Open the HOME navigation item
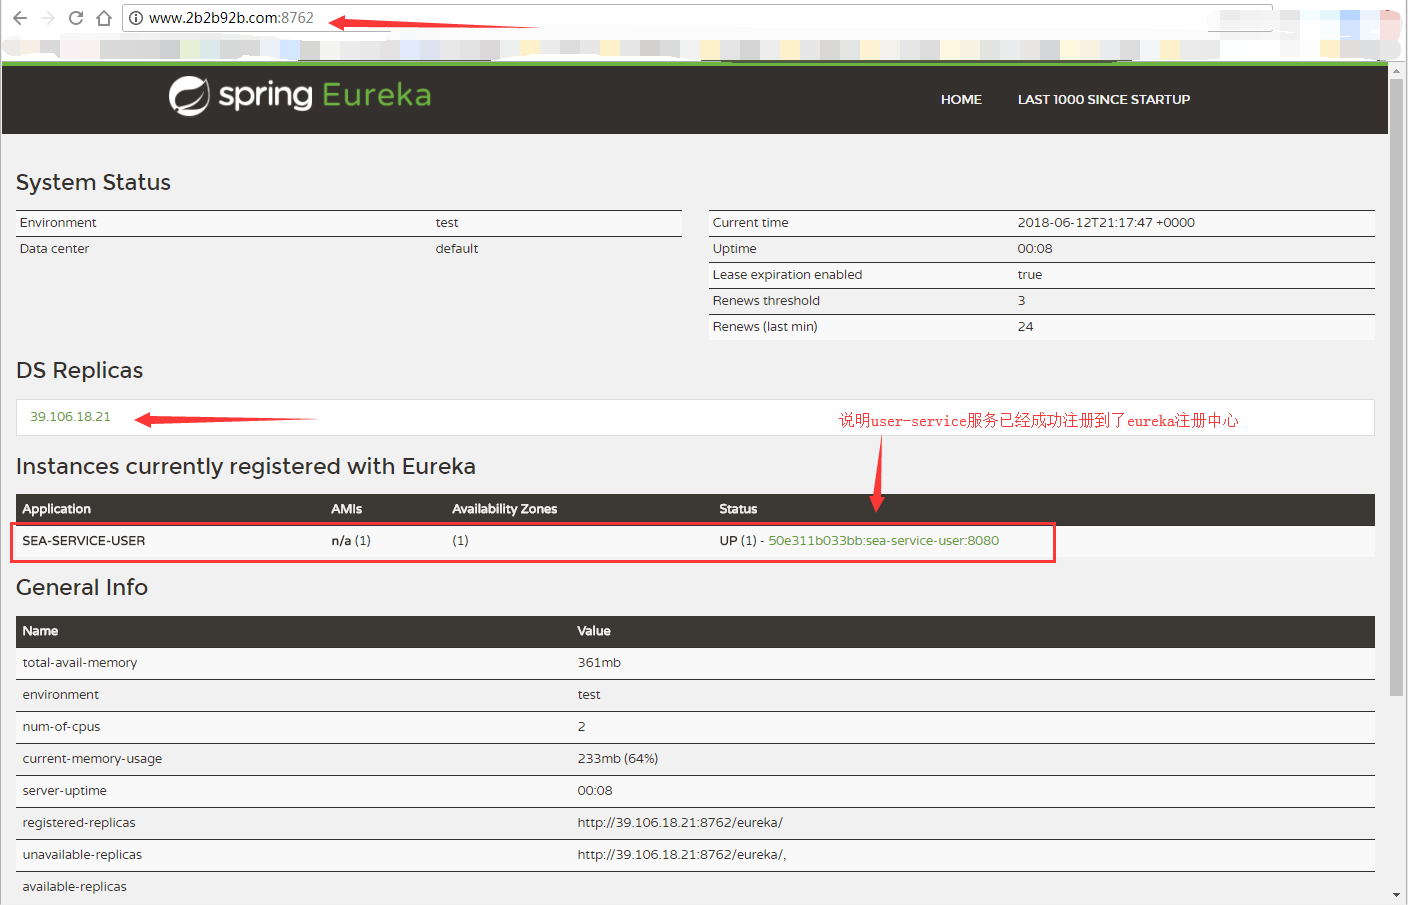 click(961, 100)
